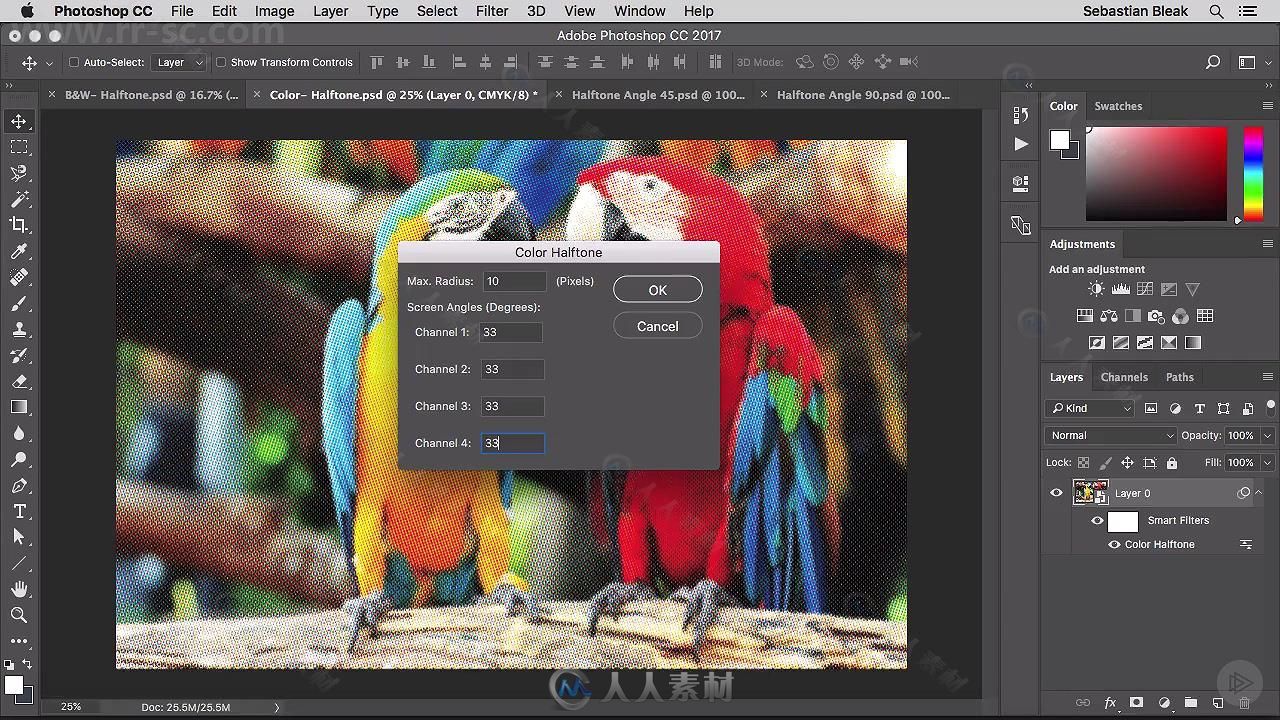The height and width of the screenshot is (720, 1280).
Task: Toggle lock transparent pixels
Action: [x=1083, y=463]
